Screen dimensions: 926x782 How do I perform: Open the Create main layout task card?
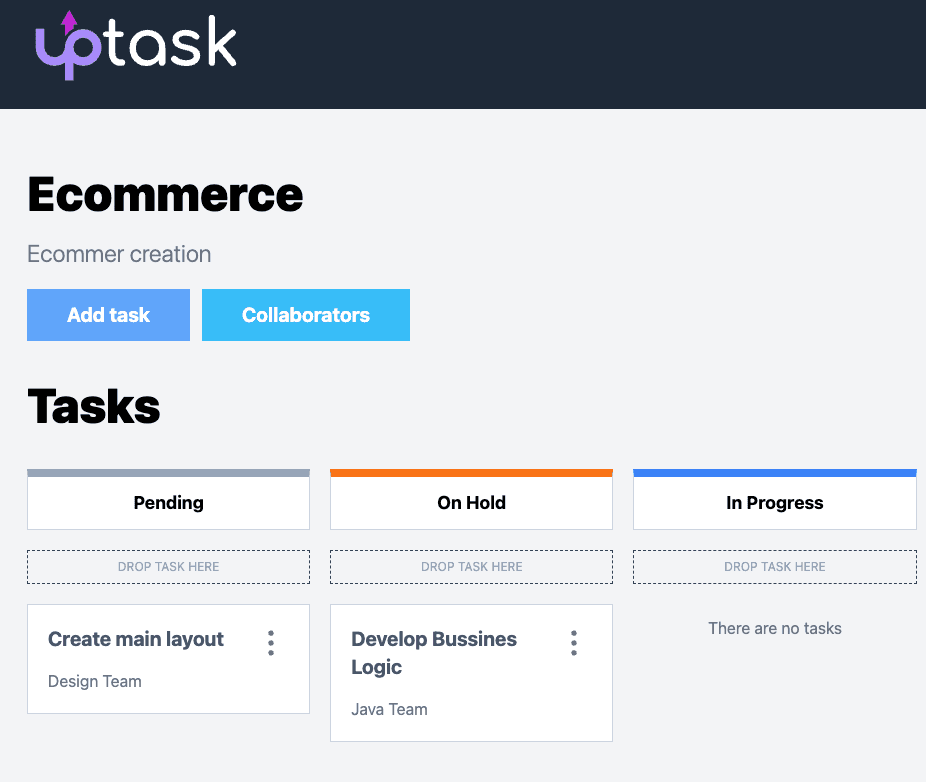point(135,639)
